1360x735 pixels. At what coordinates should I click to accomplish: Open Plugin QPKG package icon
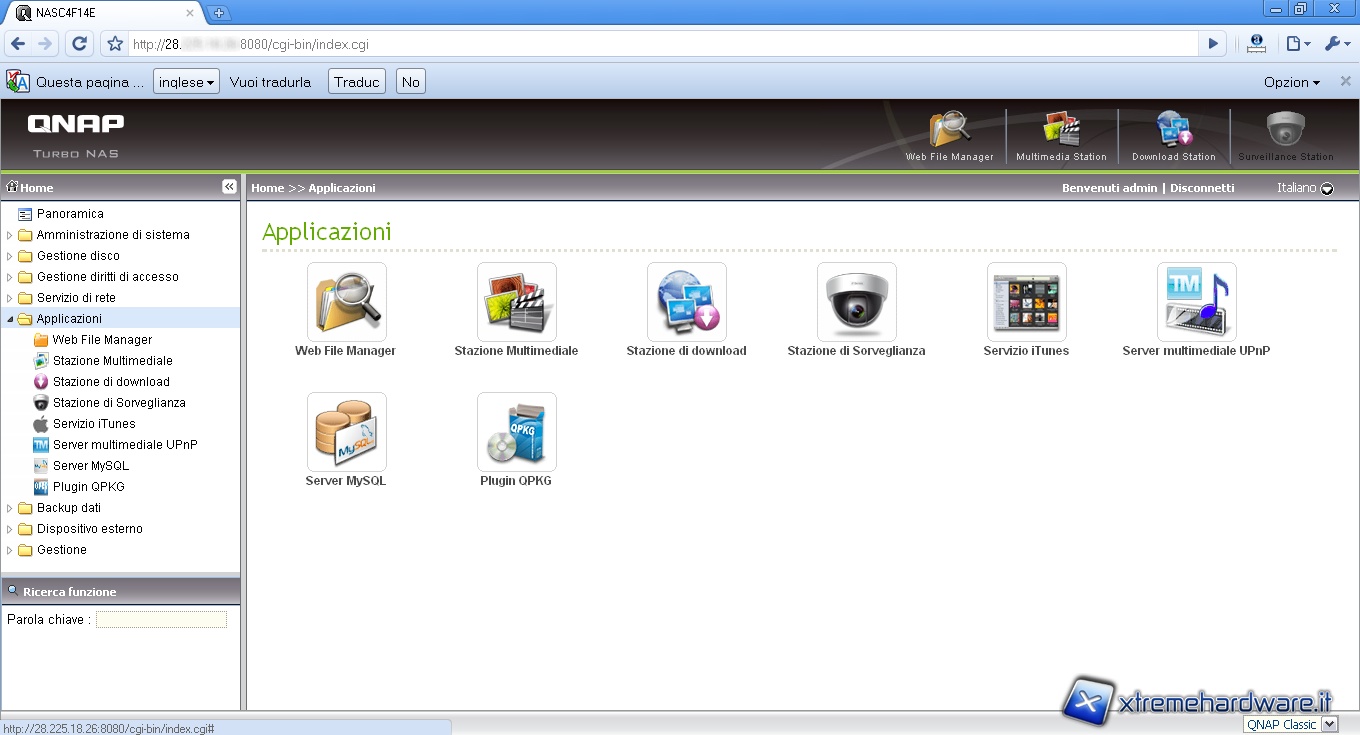[x=516, y=432]
